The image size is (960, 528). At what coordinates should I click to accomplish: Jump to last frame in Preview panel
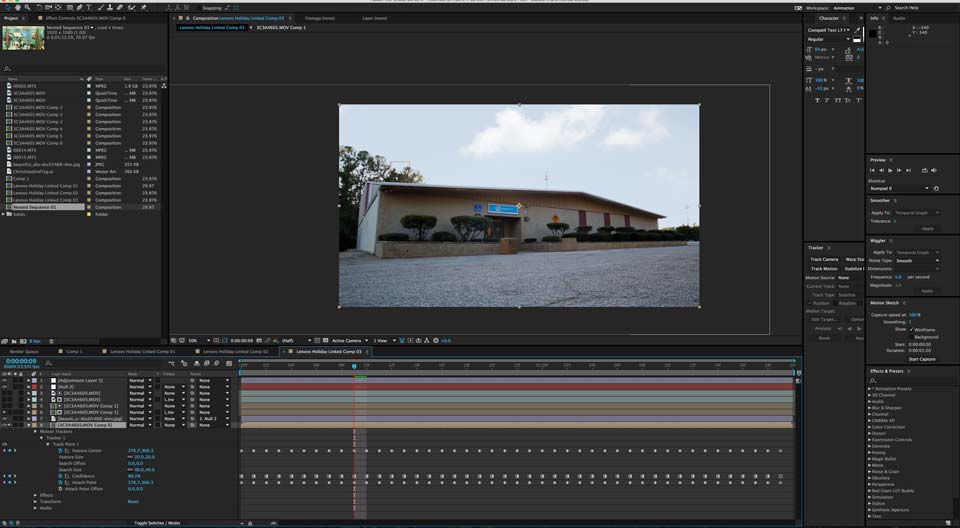click(x=909, y=170)
